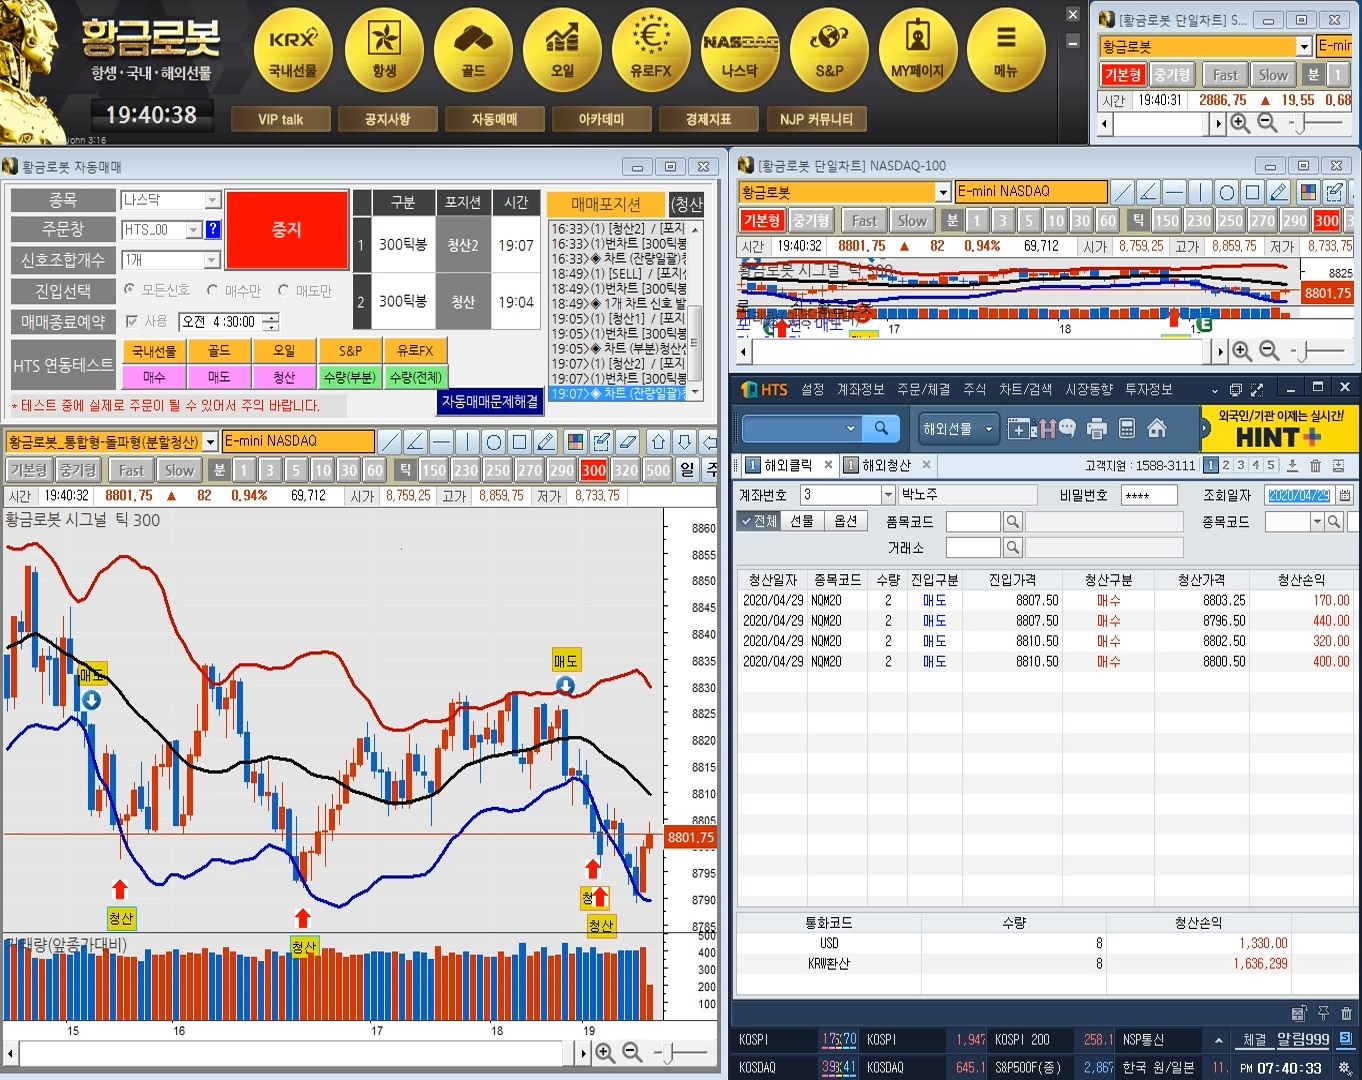Click 수량(전체) green button
This screenshot has width=1362, height=1080.
[415, 377]
